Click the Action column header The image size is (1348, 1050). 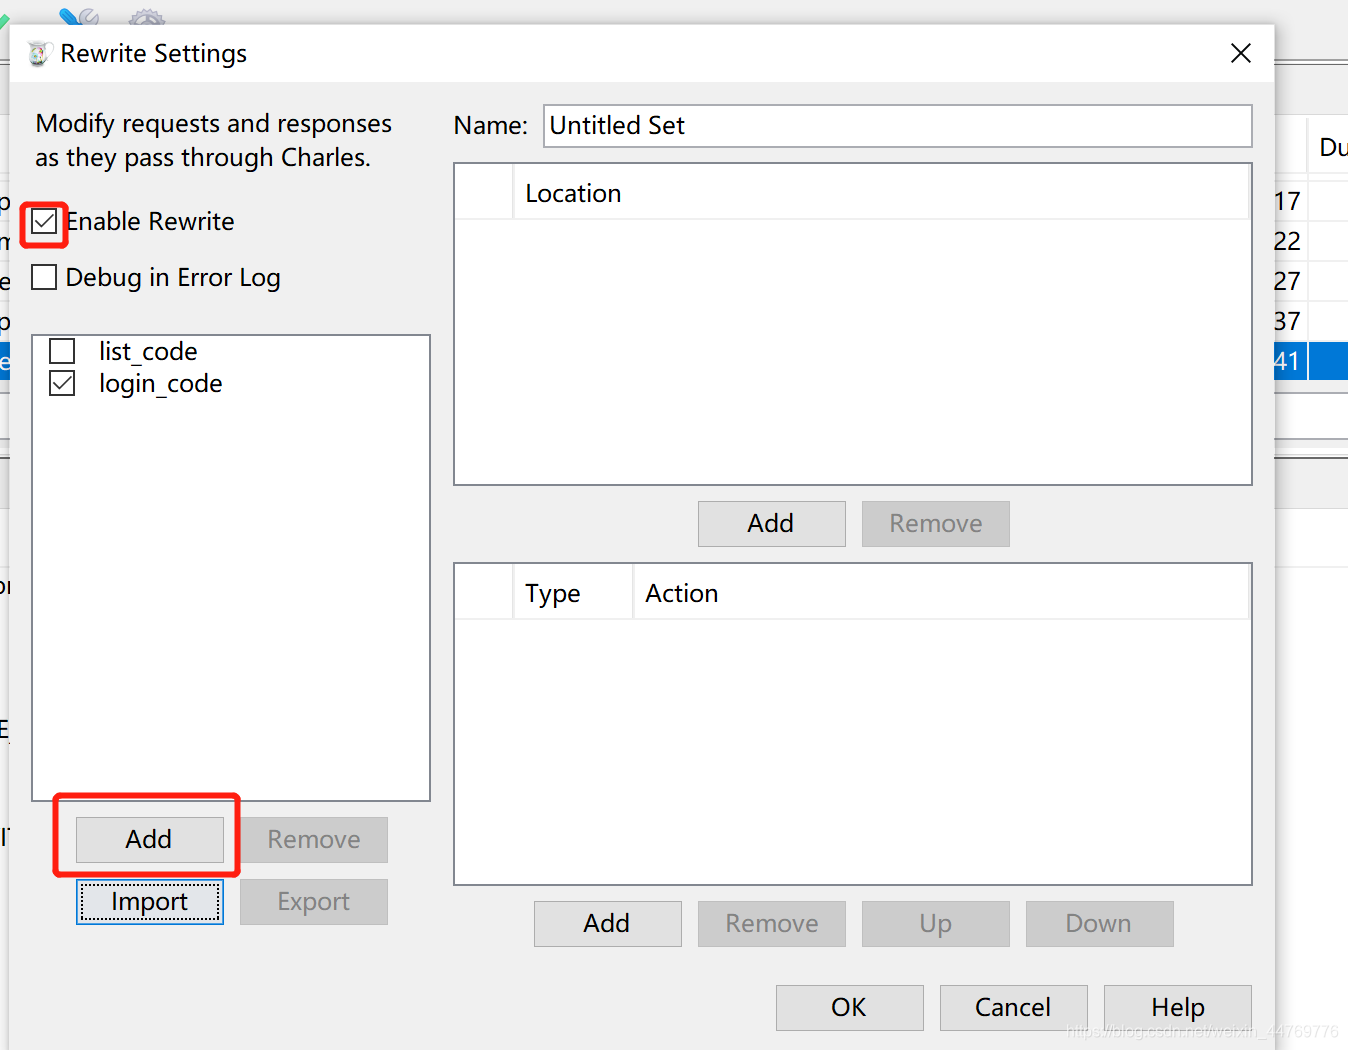[x=941, y=593]
